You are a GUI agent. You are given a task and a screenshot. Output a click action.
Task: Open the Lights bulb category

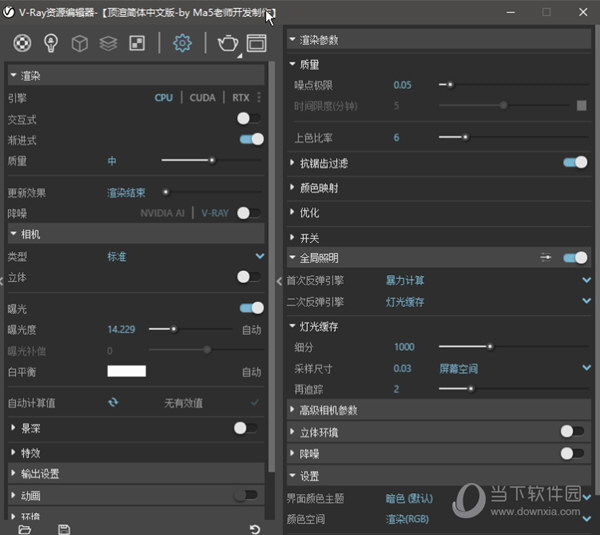click(51, 43)
